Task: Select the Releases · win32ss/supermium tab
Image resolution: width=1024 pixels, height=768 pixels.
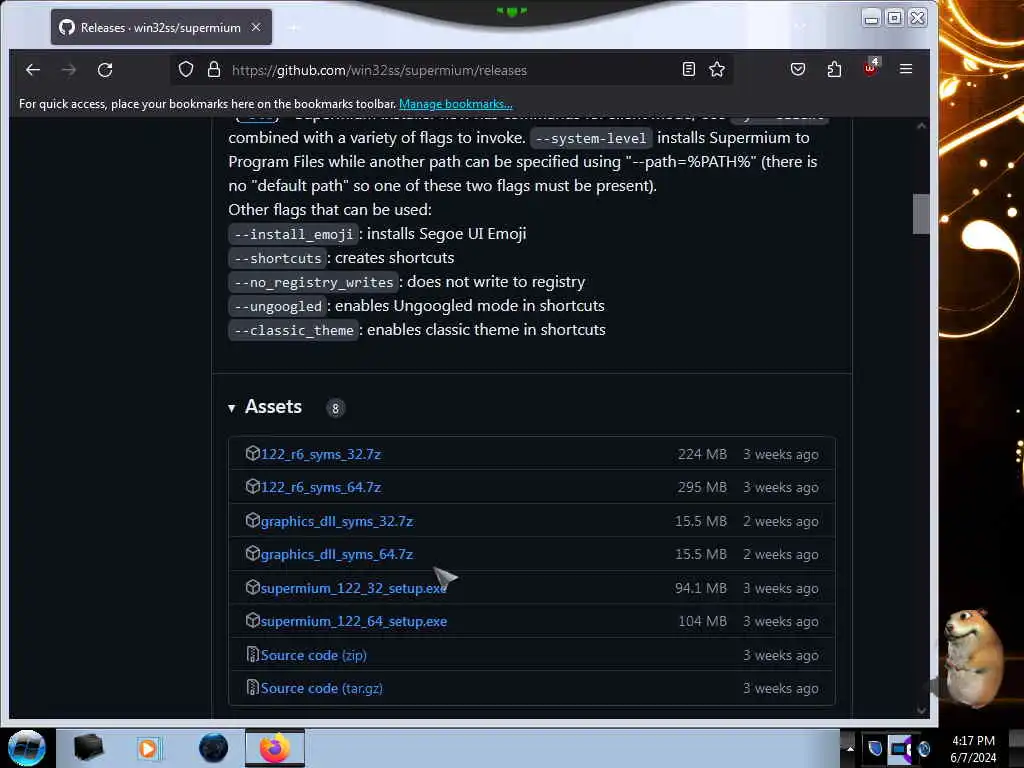Action: click(161, 27)
